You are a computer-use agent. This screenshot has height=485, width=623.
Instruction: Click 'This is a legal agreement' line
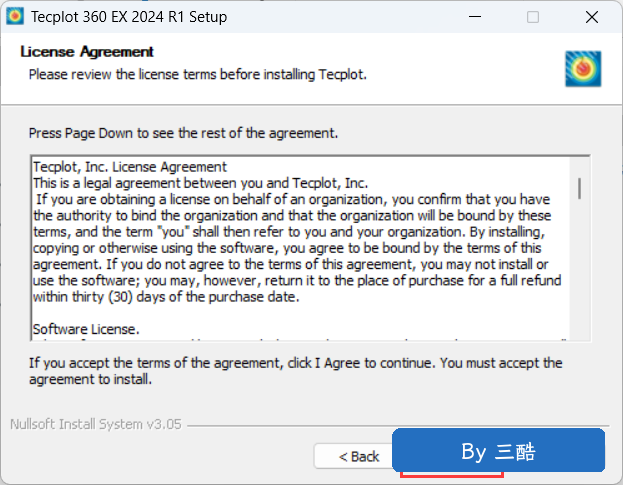click(201, 183)
